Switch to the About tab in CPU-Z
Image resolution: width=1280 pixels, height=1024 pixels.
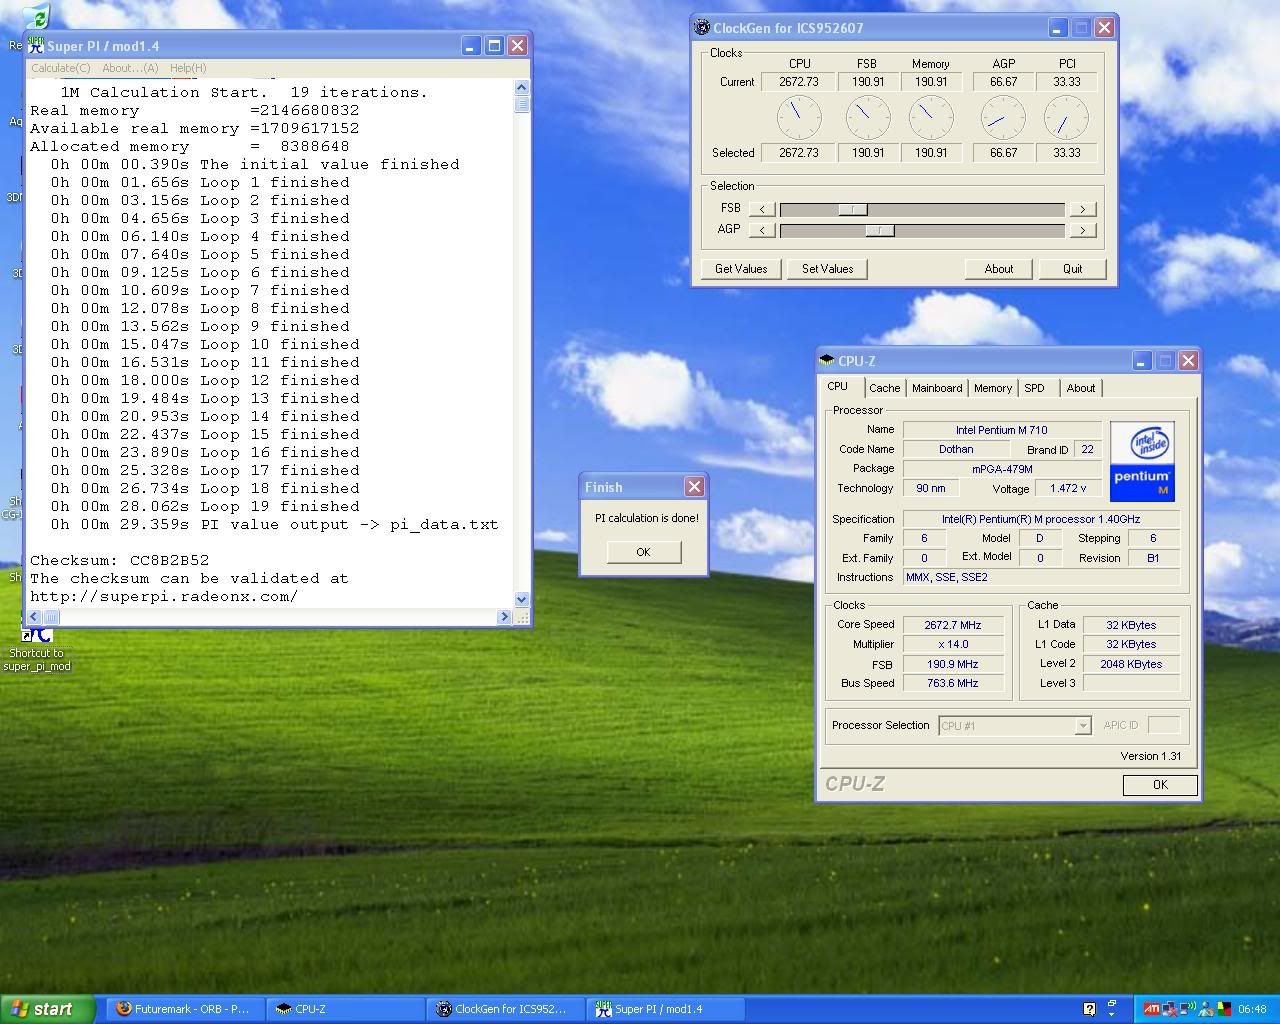coord(1081,388)
